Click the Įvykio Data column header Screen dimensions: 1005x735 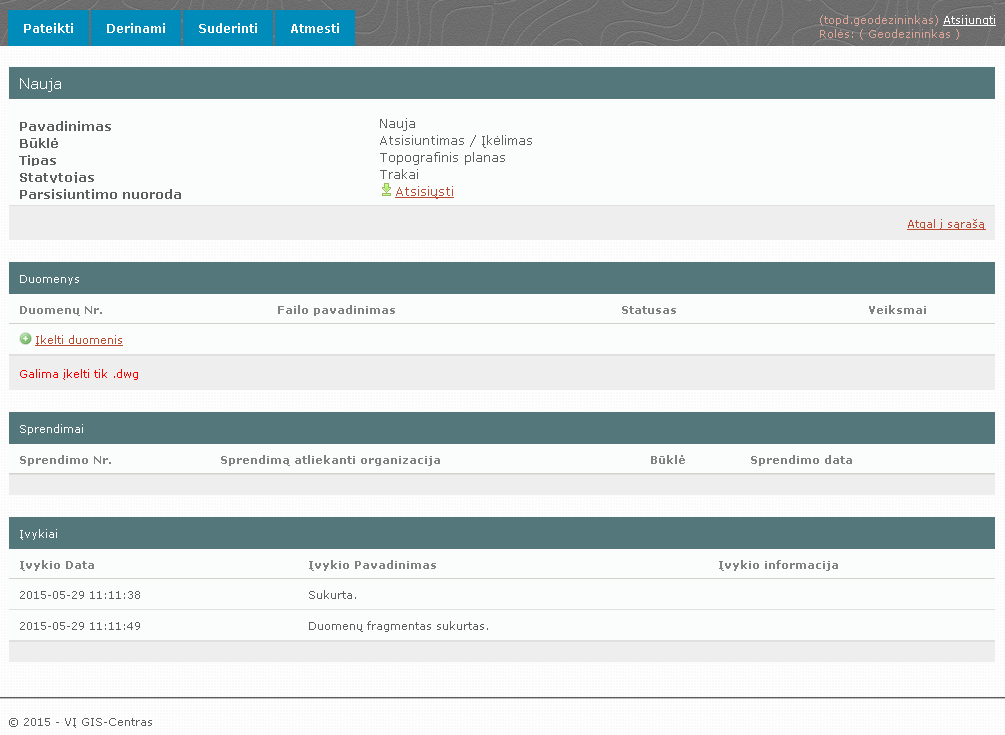(57, 565)
